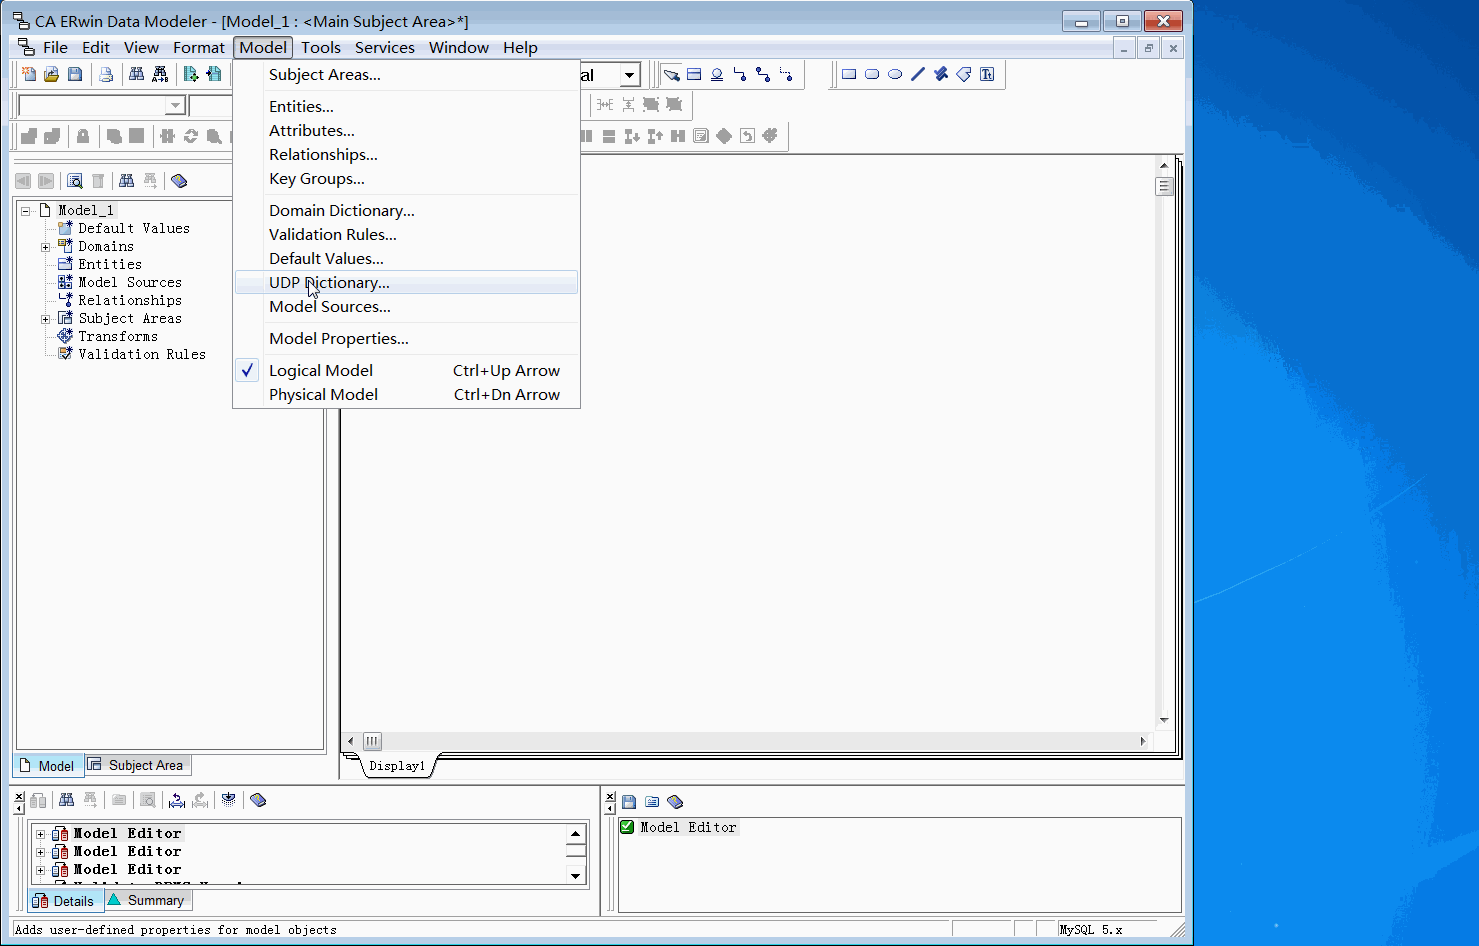
Task: Click binoculars icon in Action Log pane
Action: 66,800
